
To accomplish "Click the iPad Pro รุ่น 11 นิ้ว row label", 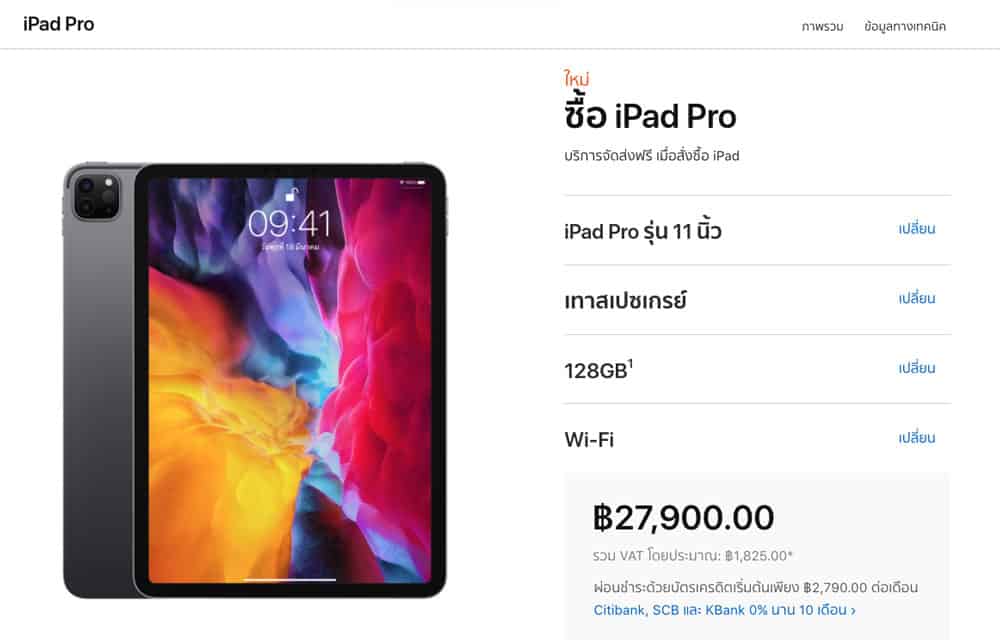I will coord(643,231).
